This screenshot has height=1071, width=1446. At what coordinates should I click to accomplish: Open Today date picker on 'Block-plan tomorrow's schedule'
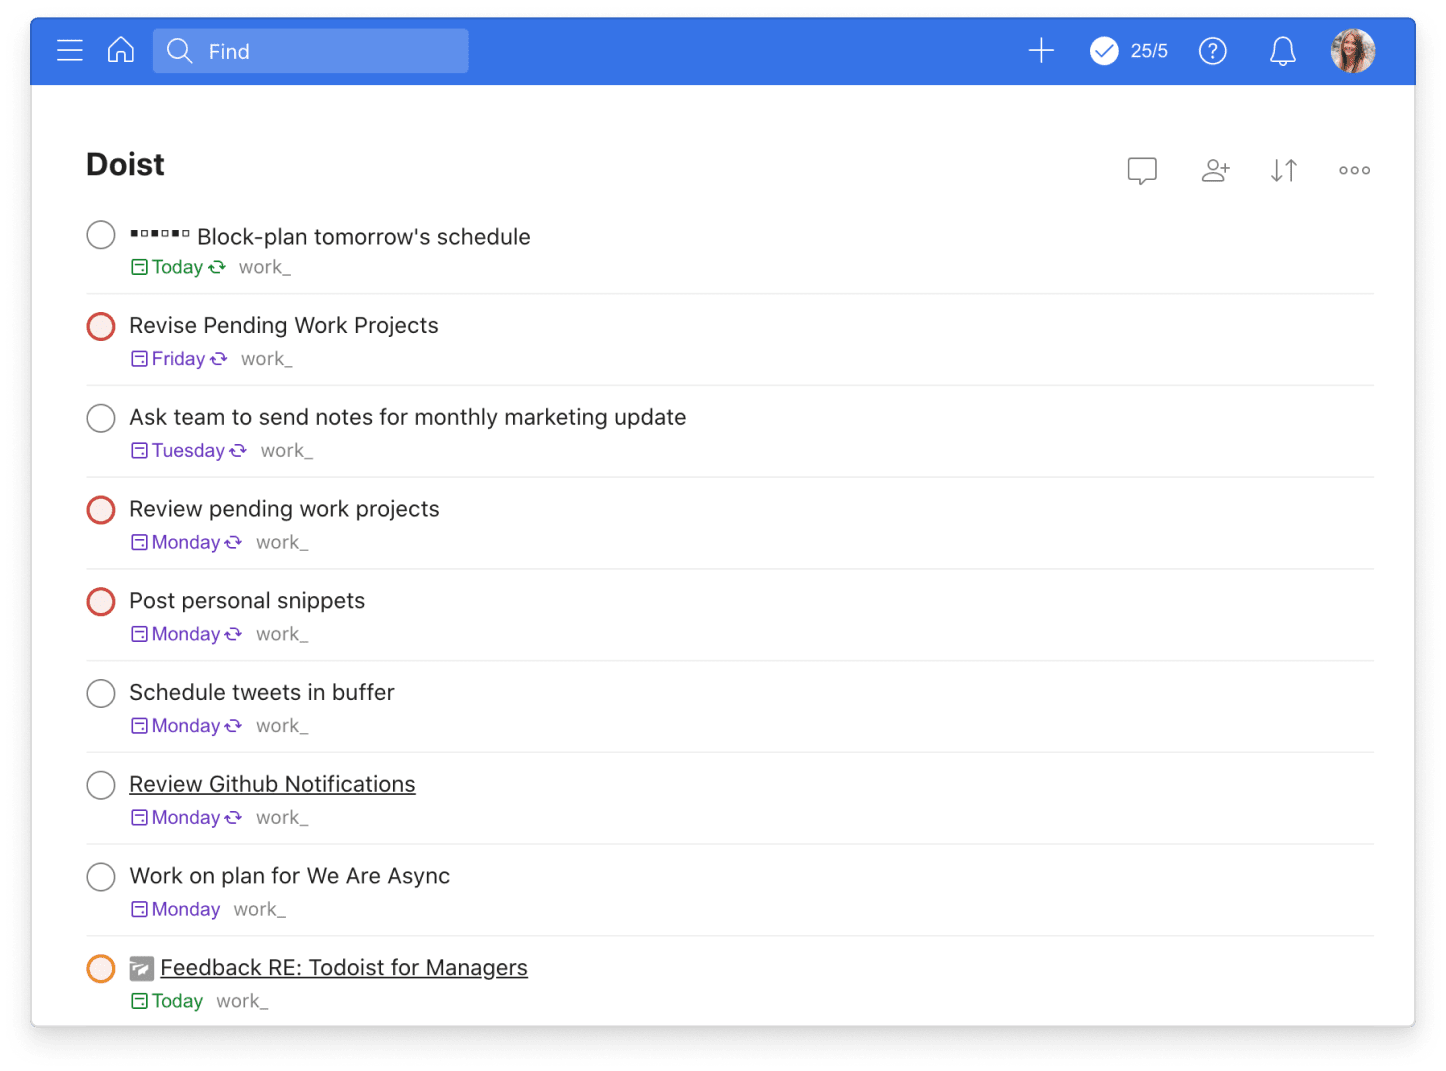click(178, 267)
